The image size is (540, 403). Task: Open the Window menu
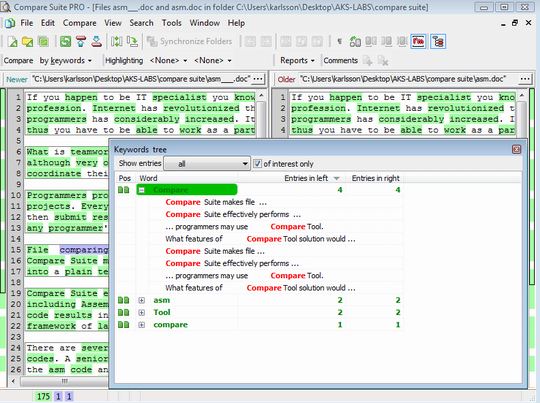(205, 23)
